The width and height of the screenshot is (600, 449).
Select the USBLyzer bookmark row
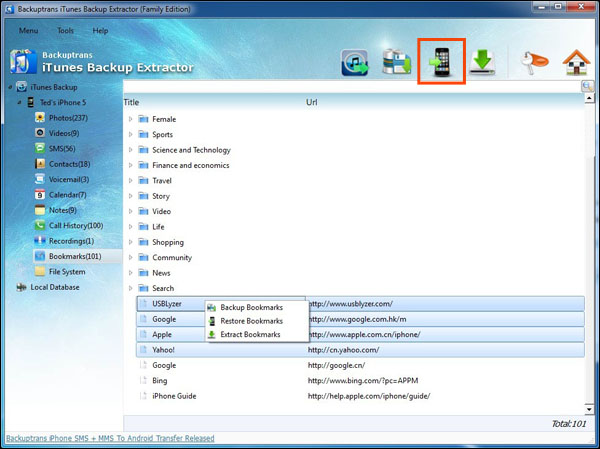360,304
